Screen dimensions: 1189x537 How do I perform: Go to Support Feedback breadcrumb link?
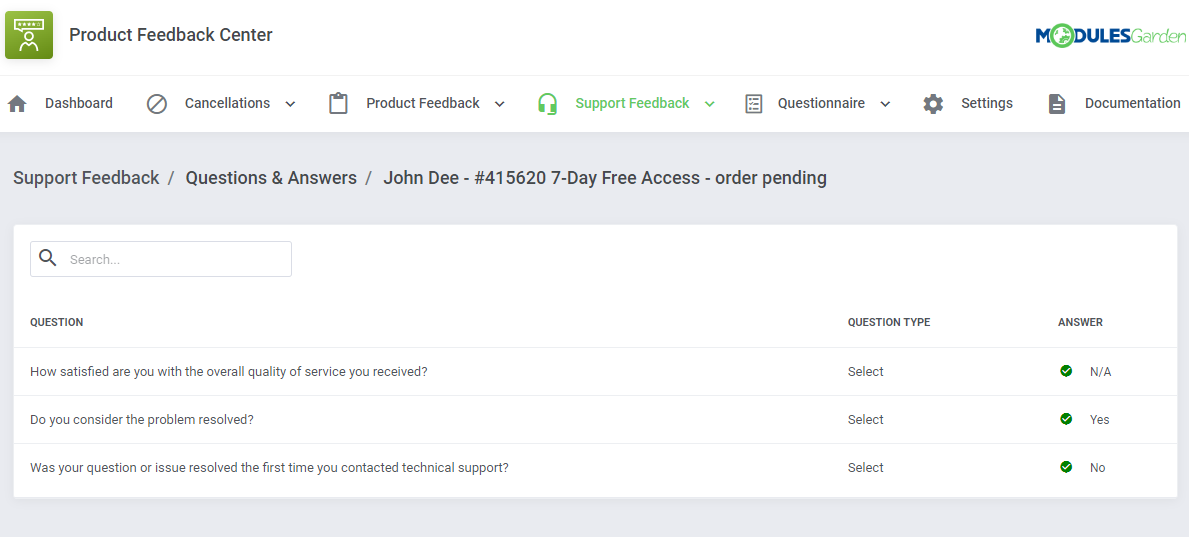click(x=86, y=178)
